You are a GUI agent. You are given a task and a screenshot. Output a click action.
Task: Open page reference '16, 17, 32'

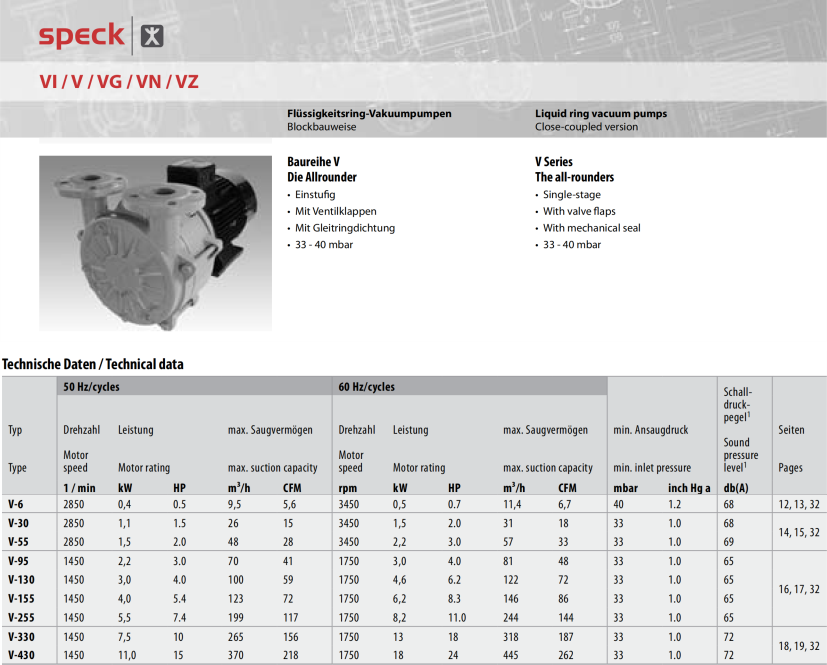[800, 590]
